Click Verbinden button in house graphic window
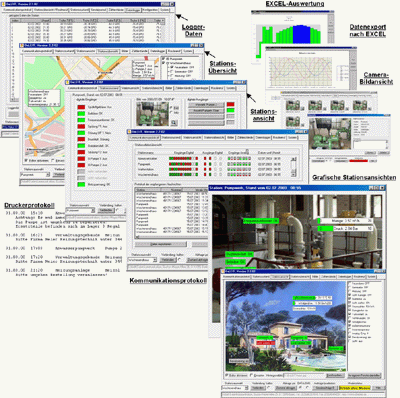400x398 pixels. pyautogui.click(x=258, y=388)
